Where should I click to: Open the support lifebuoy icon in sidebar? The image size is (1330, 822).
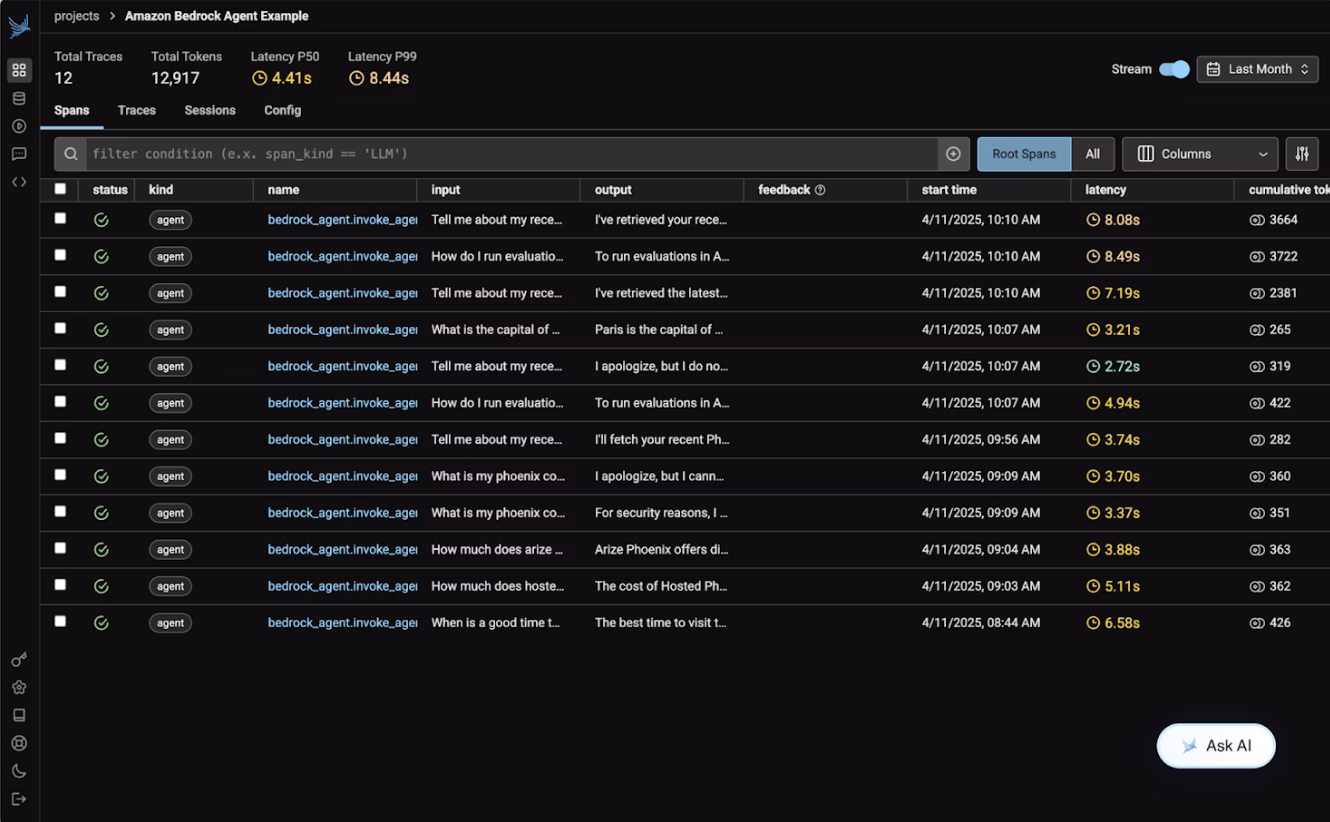tap(19, 744)
